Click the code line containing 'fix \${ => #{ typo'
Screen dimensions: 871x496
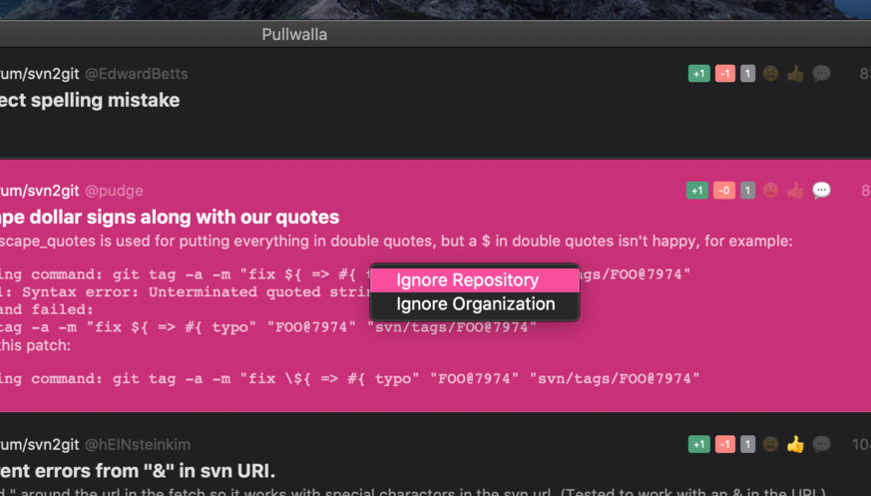pyautogui.click(x=350, y=378)
